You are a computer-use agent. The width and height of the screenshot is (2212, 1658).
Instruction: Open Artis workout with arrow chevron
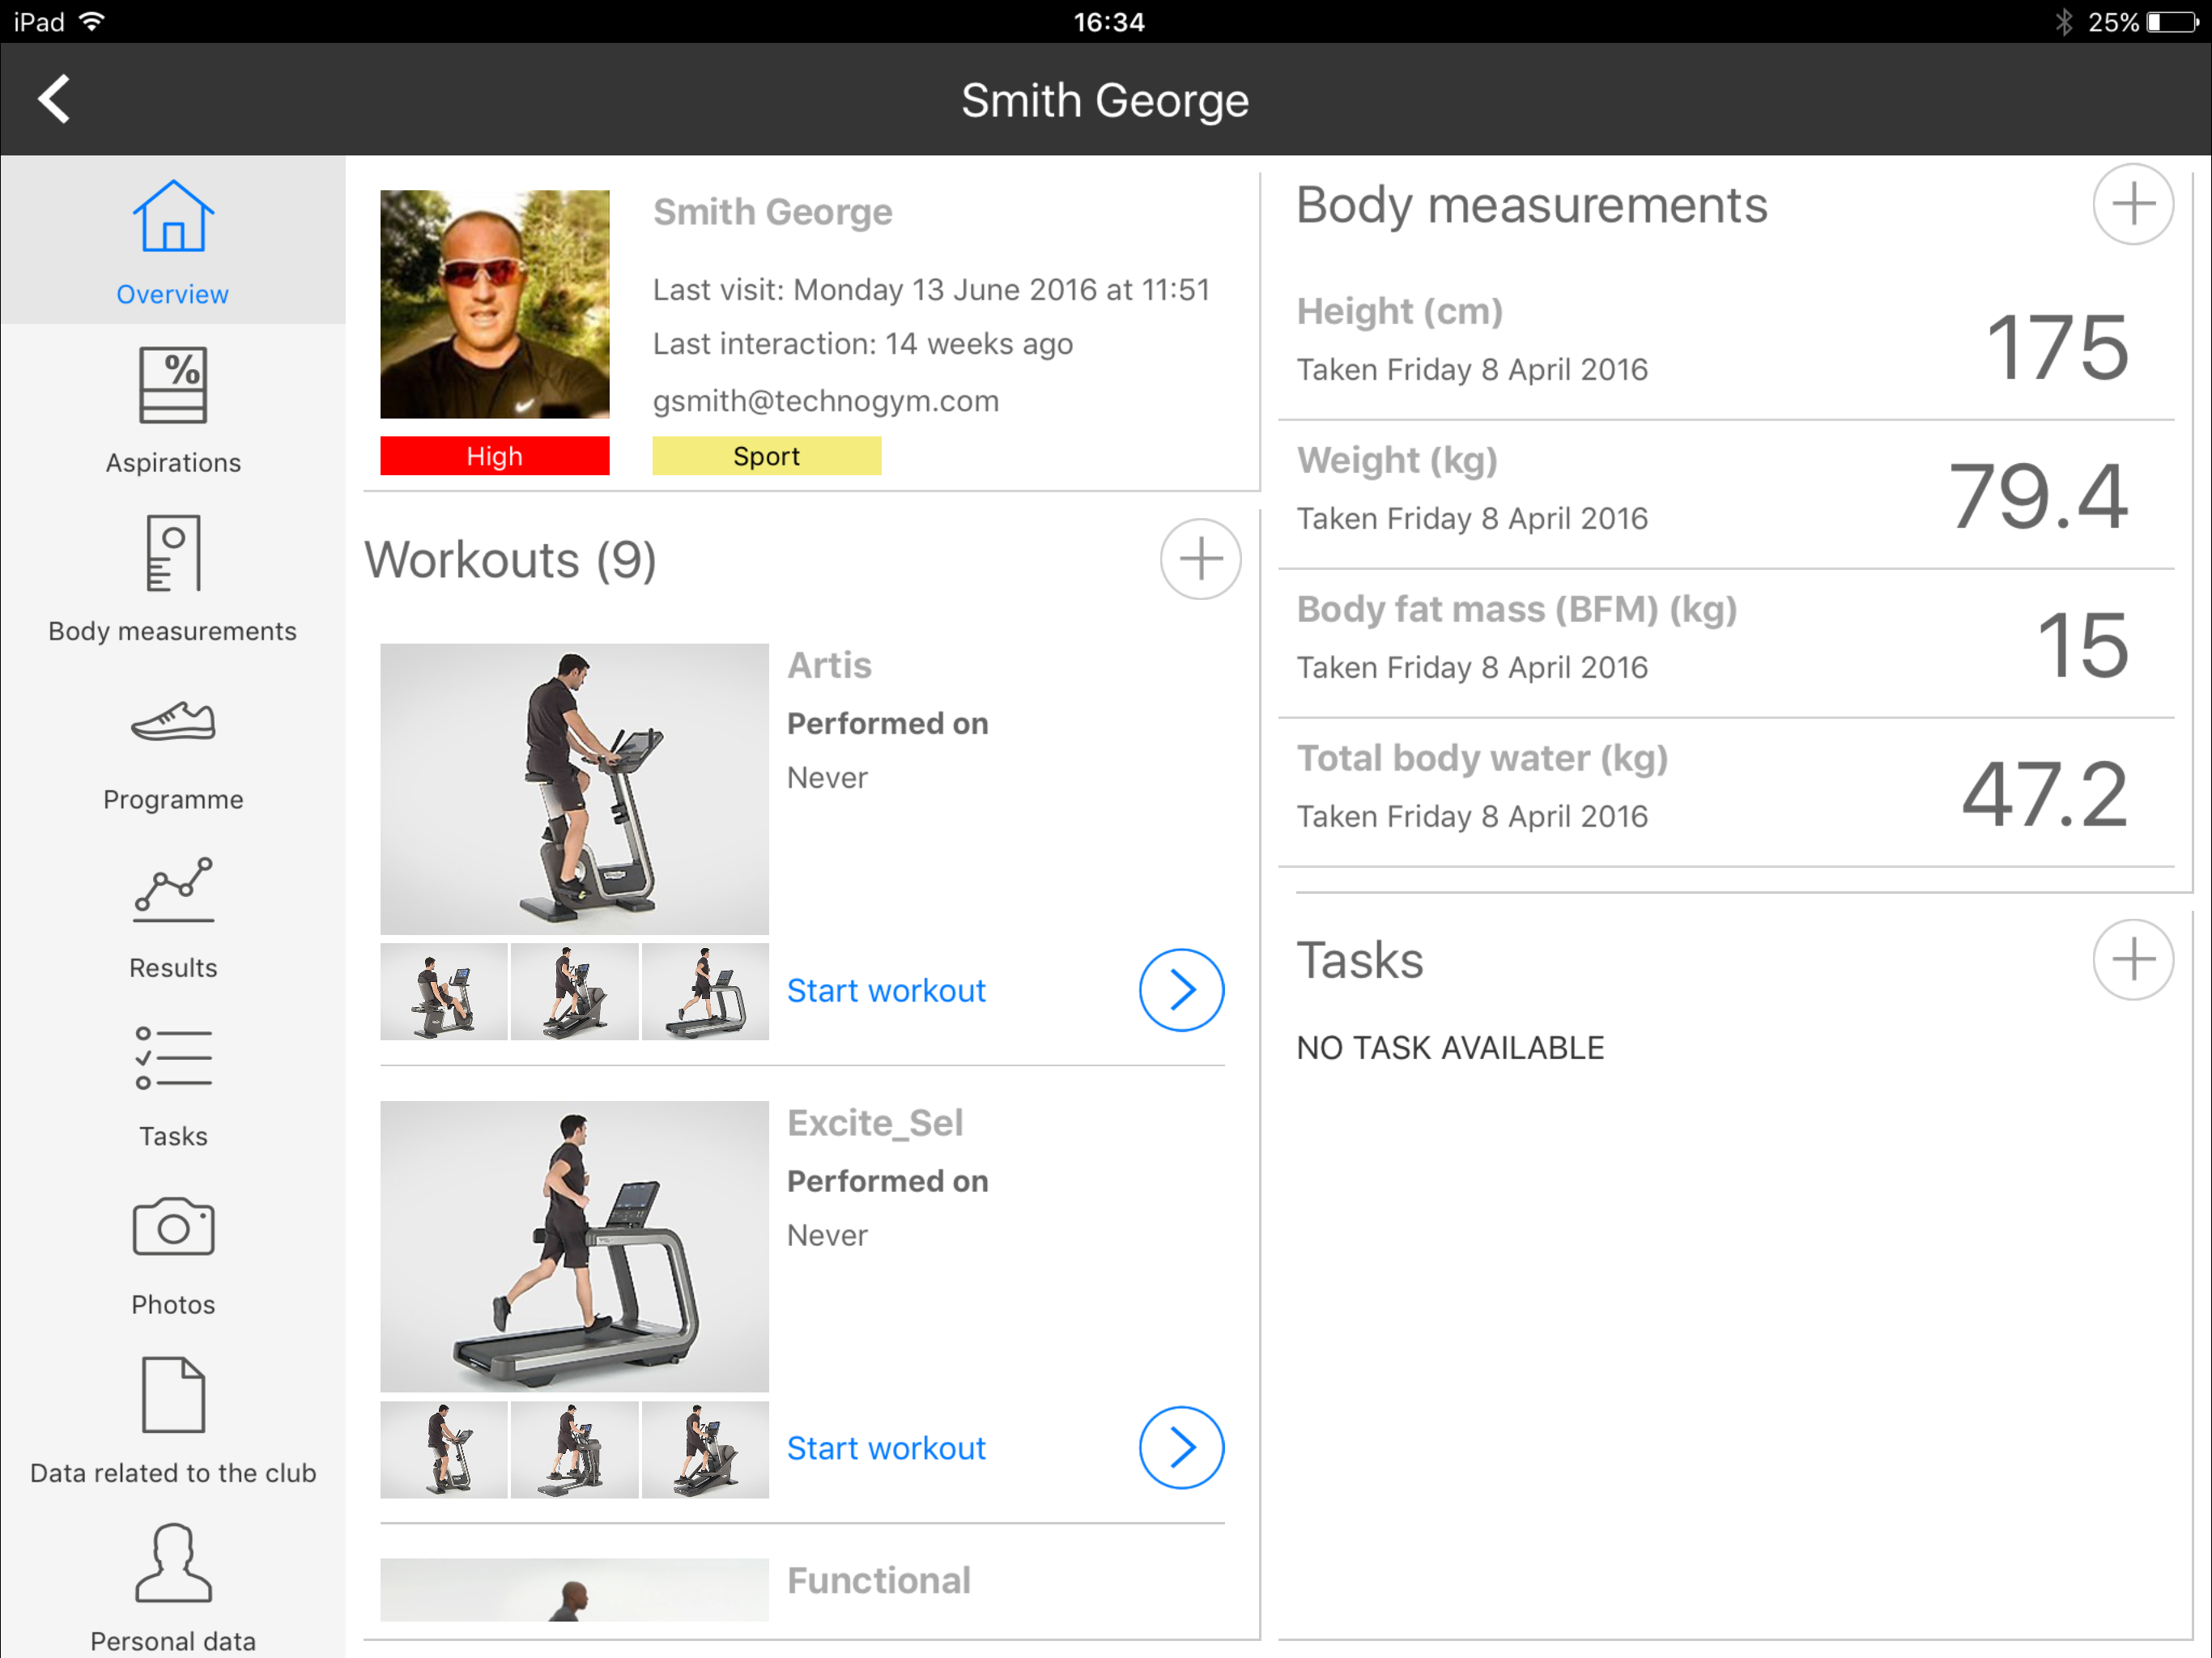tap(1181, 990)
